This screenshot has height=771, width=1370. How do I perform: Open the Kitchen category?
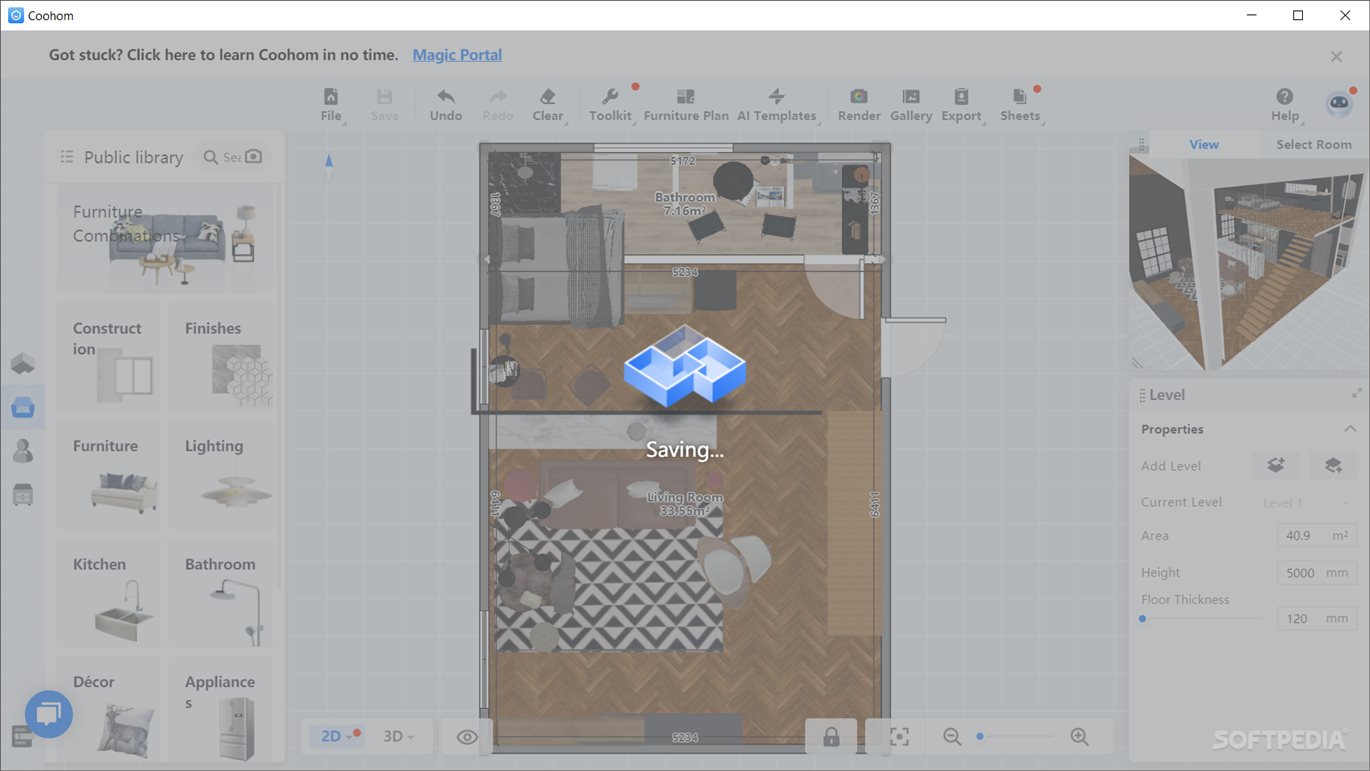(109, 593)
